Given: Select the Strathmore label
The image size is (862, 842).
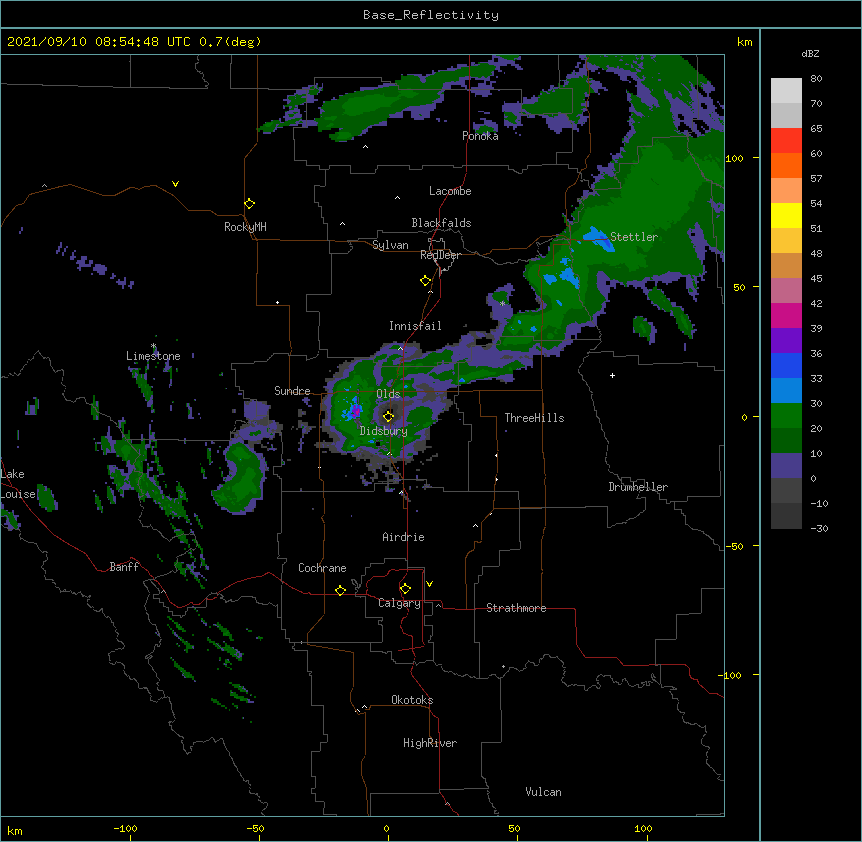Looking at the screenshot, I should pyautogui.click(x=516, y=608).
